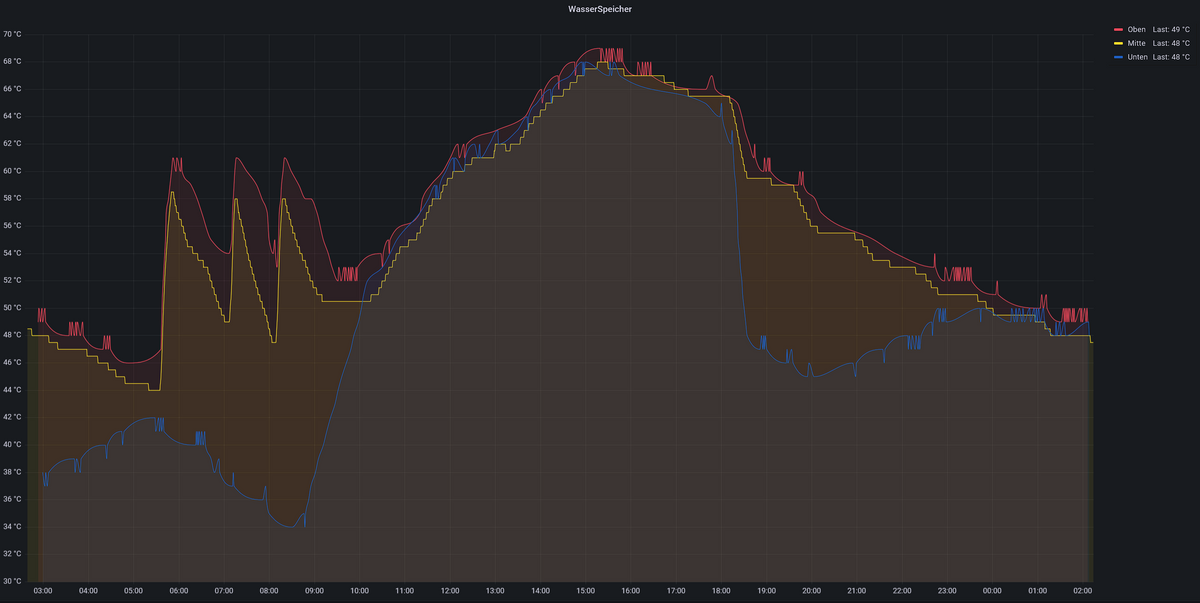Click the 05:00 time axis label

tap(133, 591)
